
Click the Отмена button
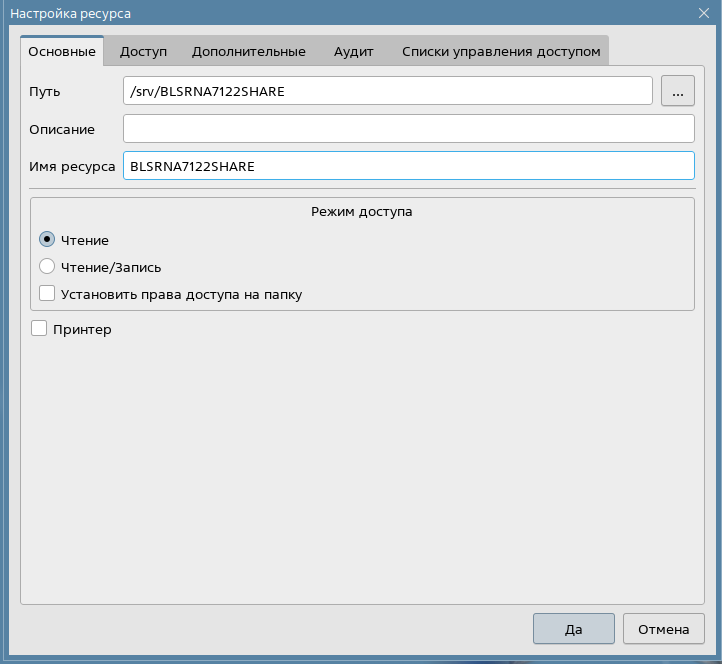click(664, 629)
